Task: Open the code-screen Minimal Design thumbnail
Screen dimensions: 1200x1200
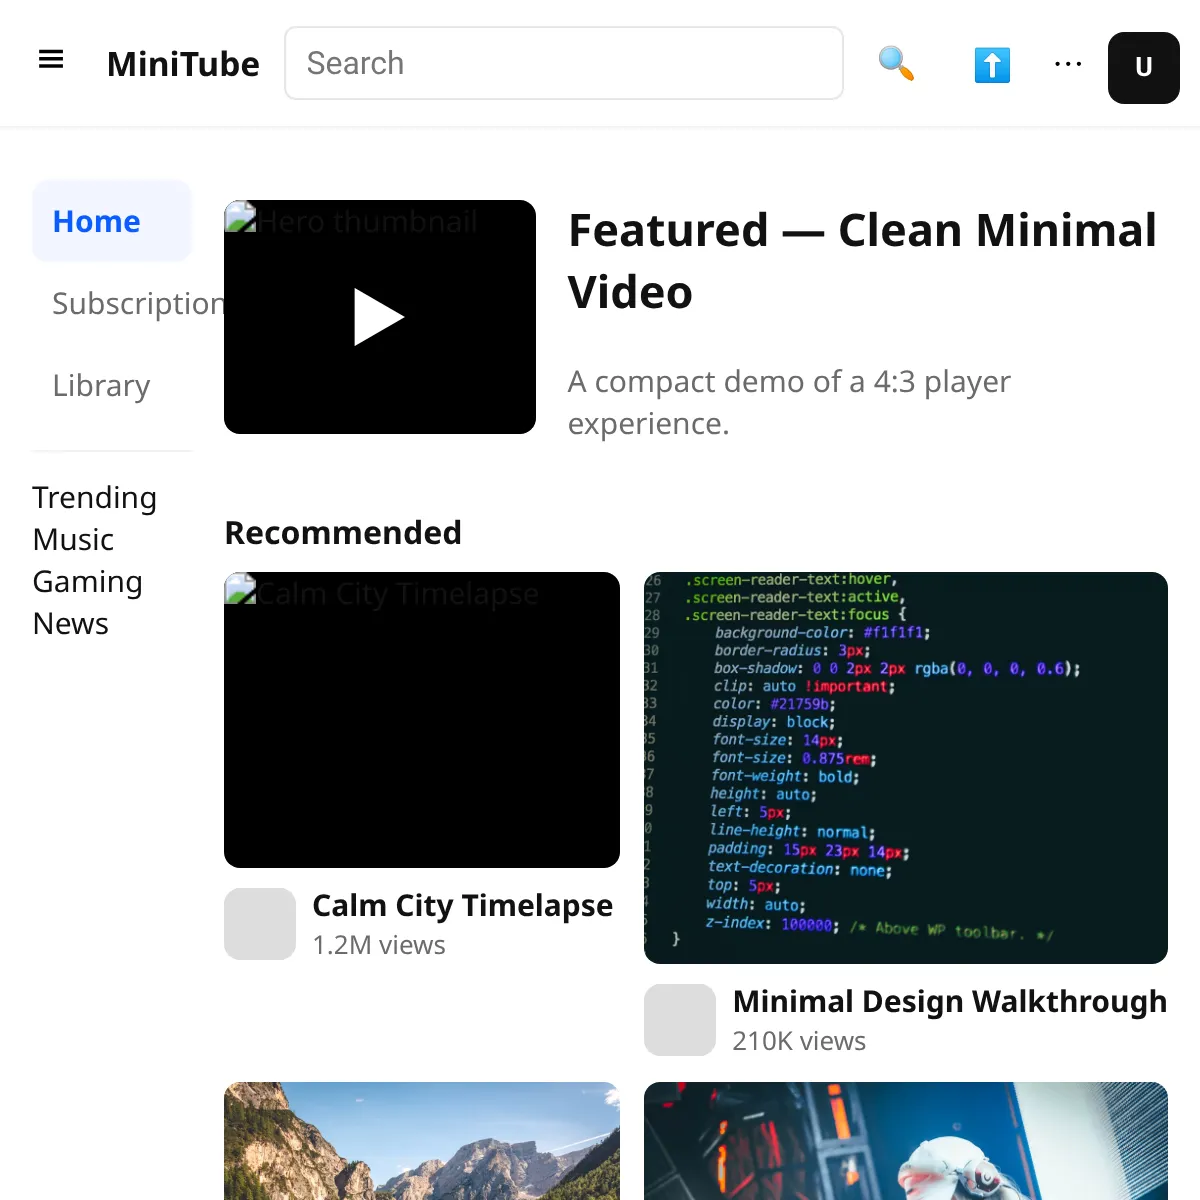Action: tap(906, 768)
